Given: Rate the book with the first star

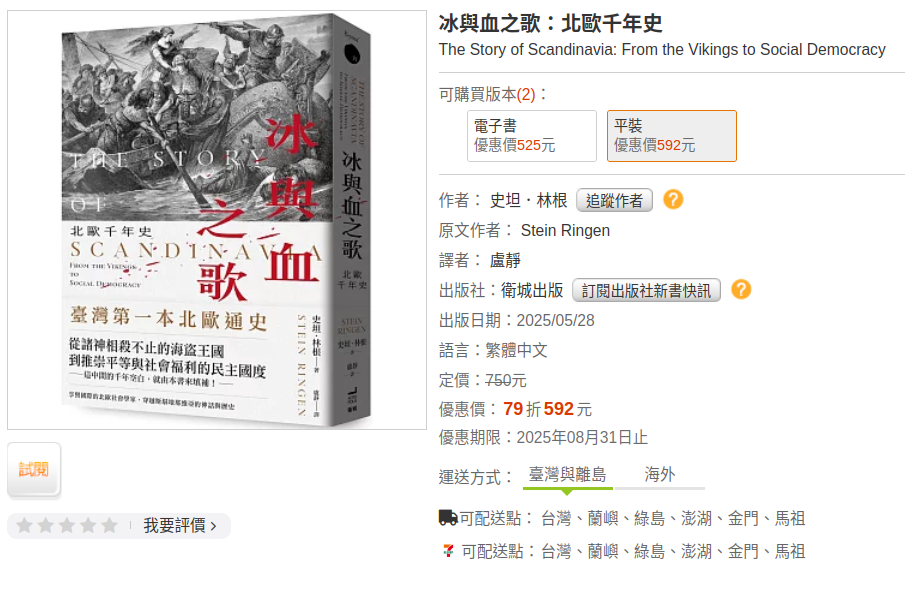Looking at the screenshot, I should coord(24,525).
